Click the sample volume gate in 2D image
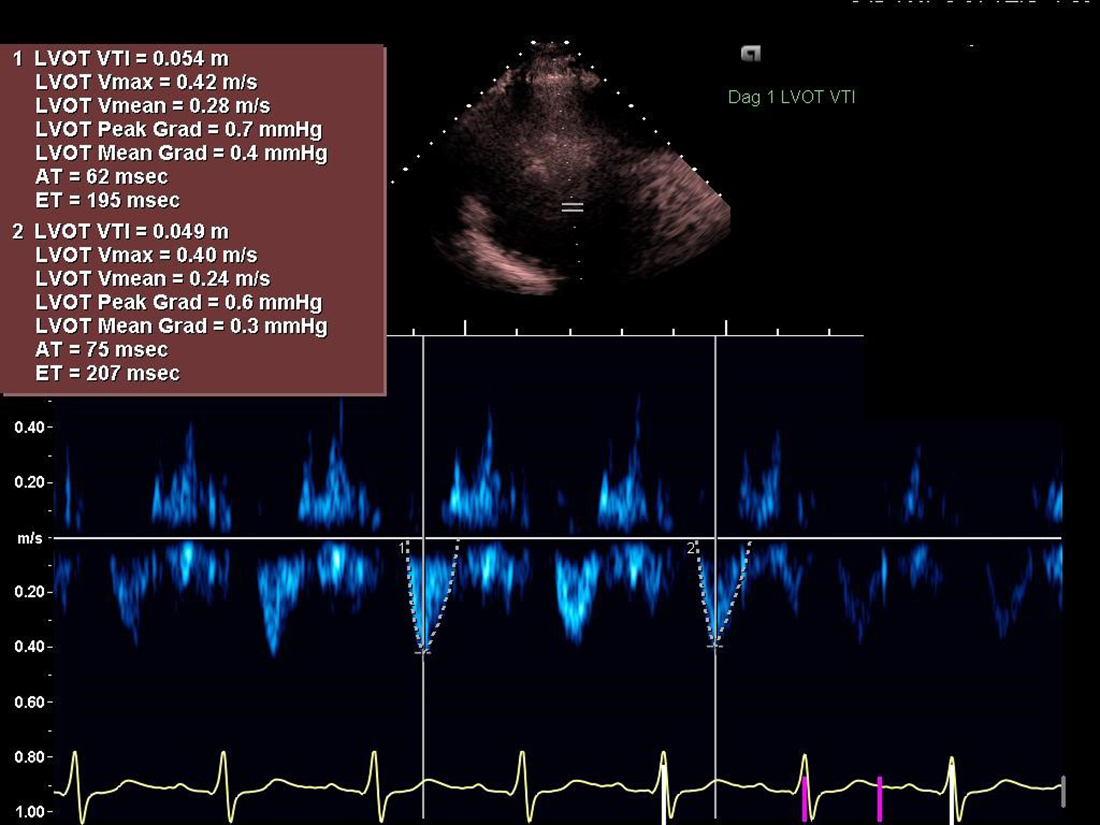Screen dimensions: 1100x825 [x=572, y=207]
